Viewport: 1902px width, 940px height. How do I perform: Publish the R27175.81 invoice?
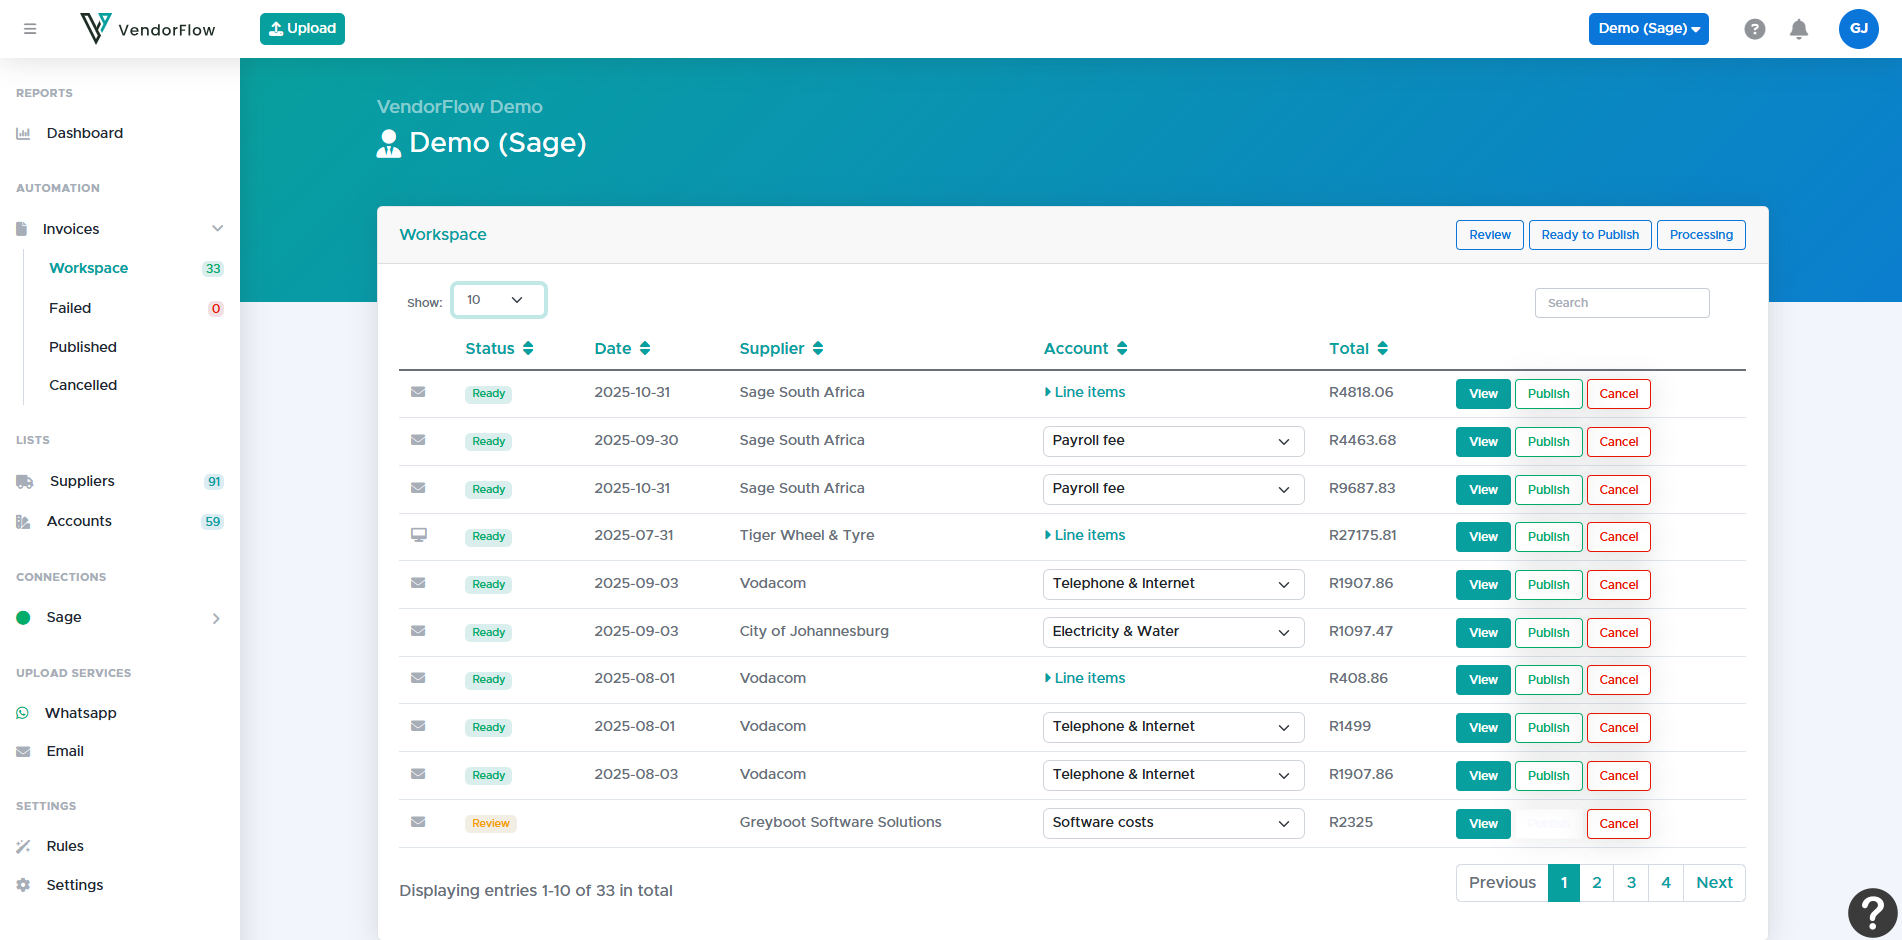tap(1548, 537)
